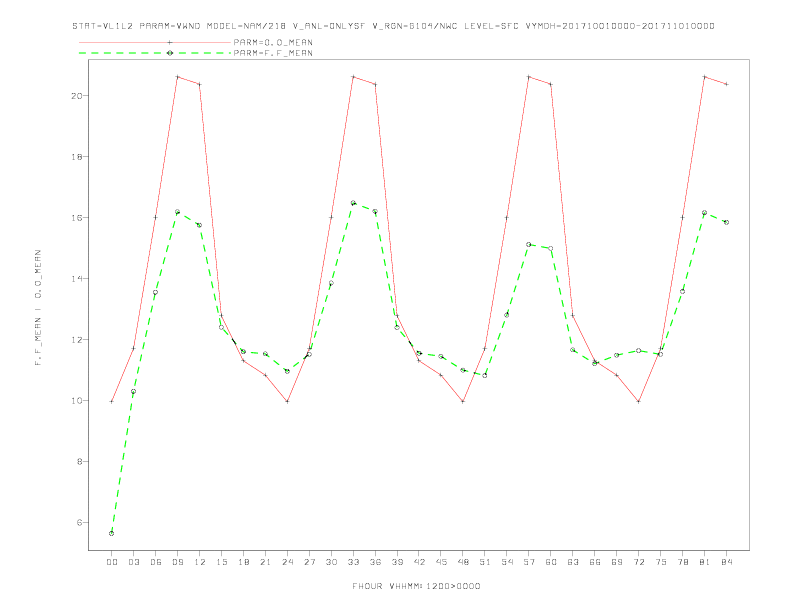792x612 pixels.
Task: Click the green circle data point at hour 00
Action: [x=112, y=533]
